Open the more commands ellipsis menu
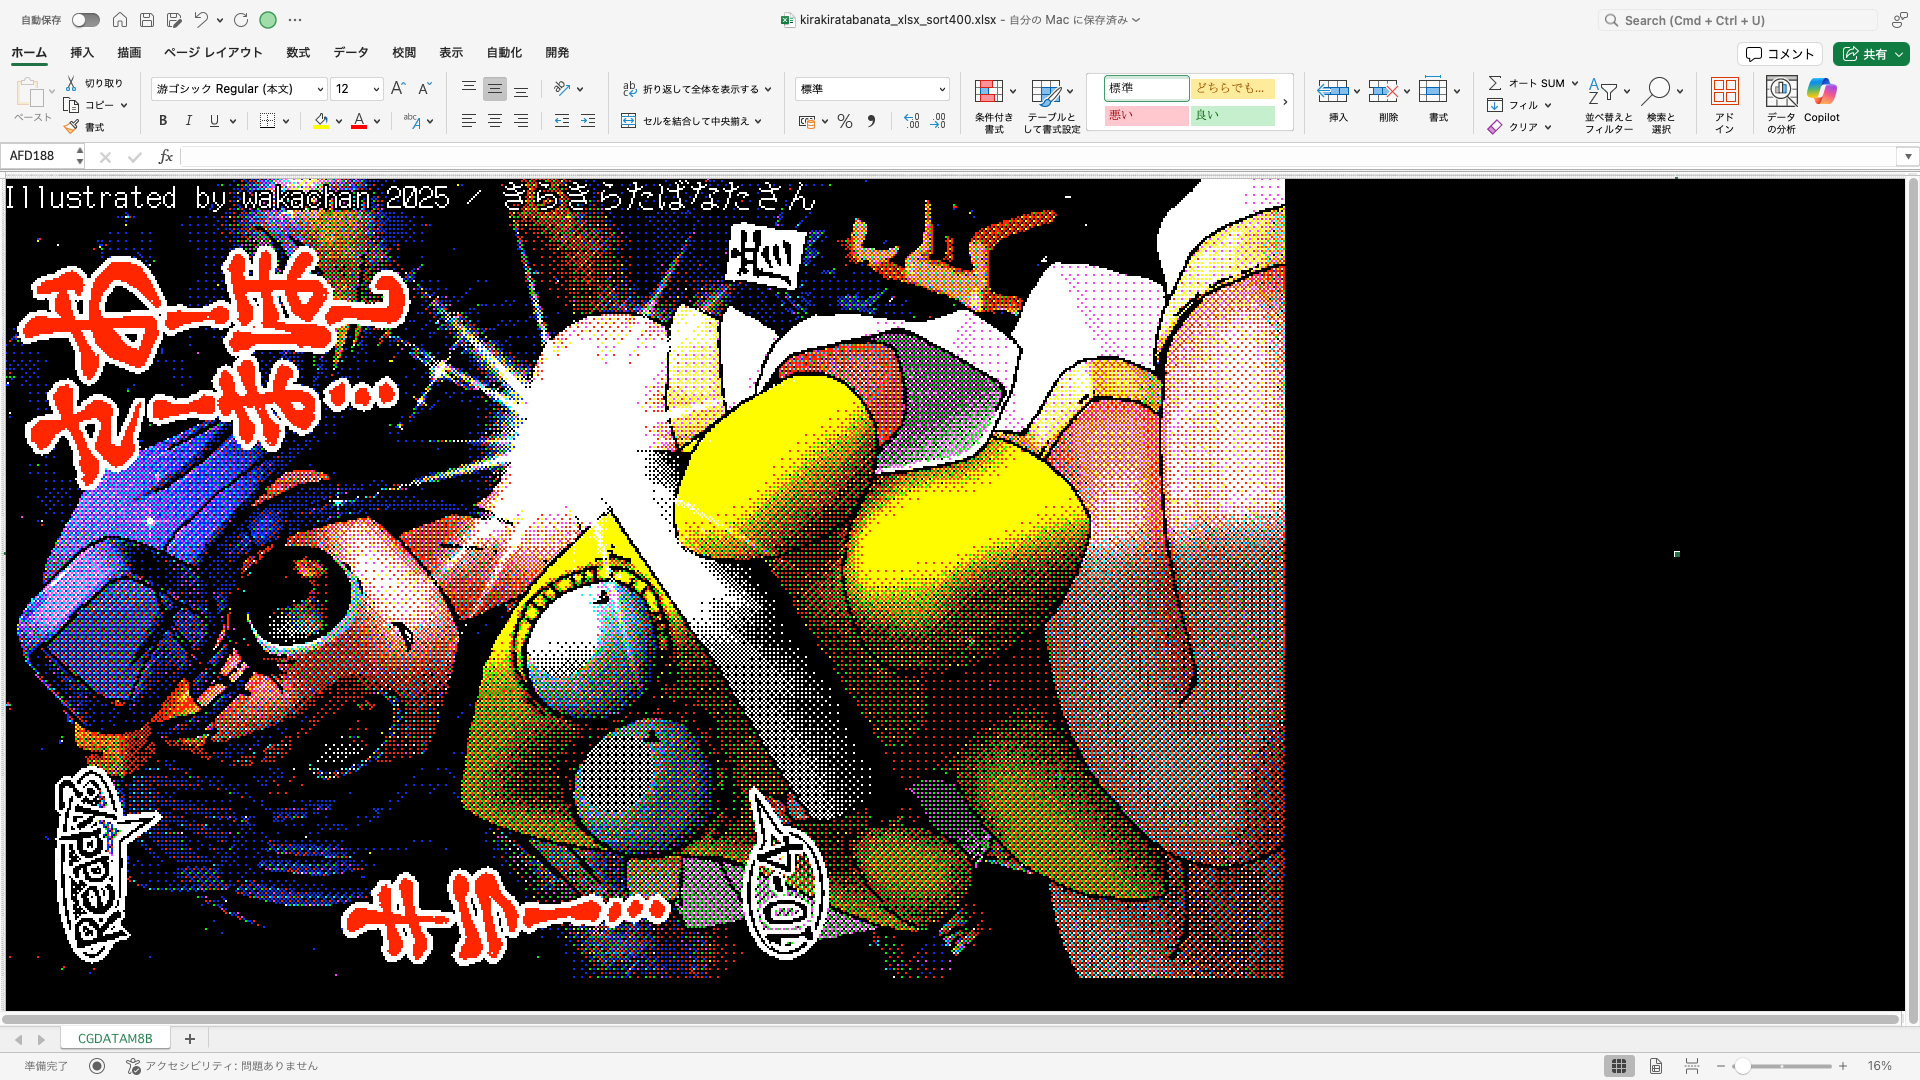The height and width of the screenshot is (1080, 1920). tap(295, 20)
